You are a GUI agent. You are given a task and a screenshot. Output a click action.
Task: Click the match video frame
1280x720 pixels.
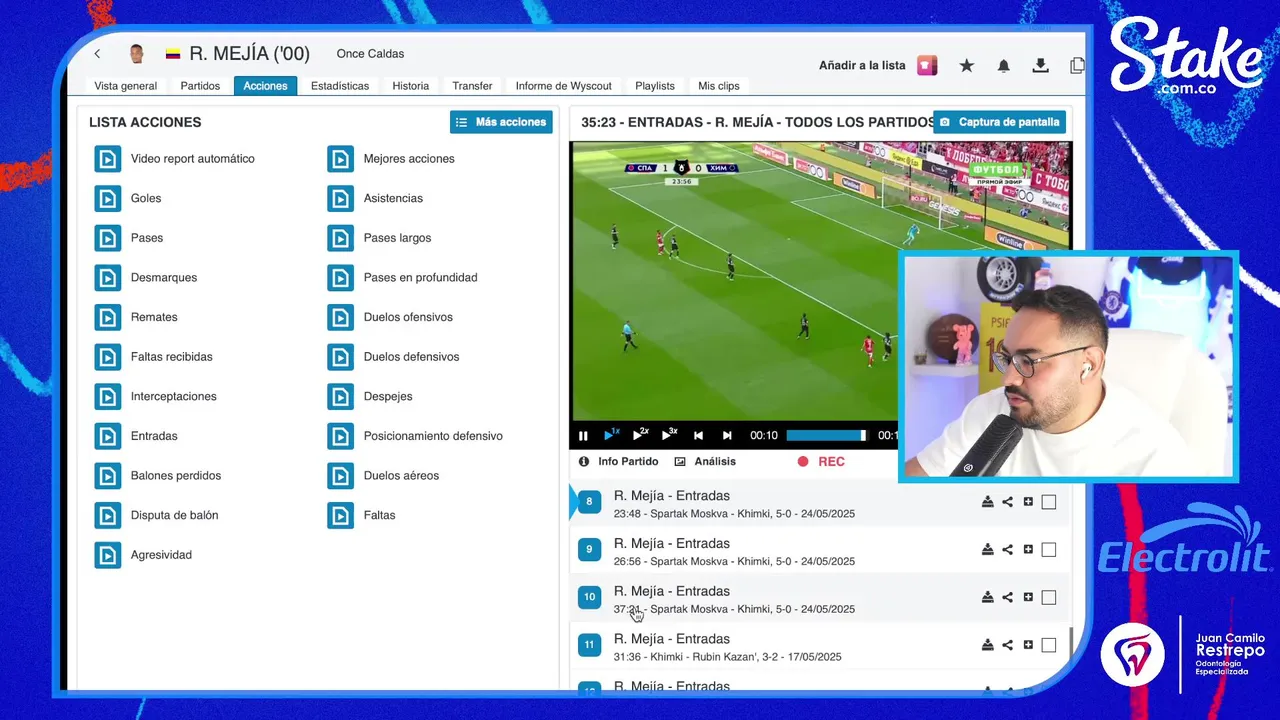pos(735,280)
